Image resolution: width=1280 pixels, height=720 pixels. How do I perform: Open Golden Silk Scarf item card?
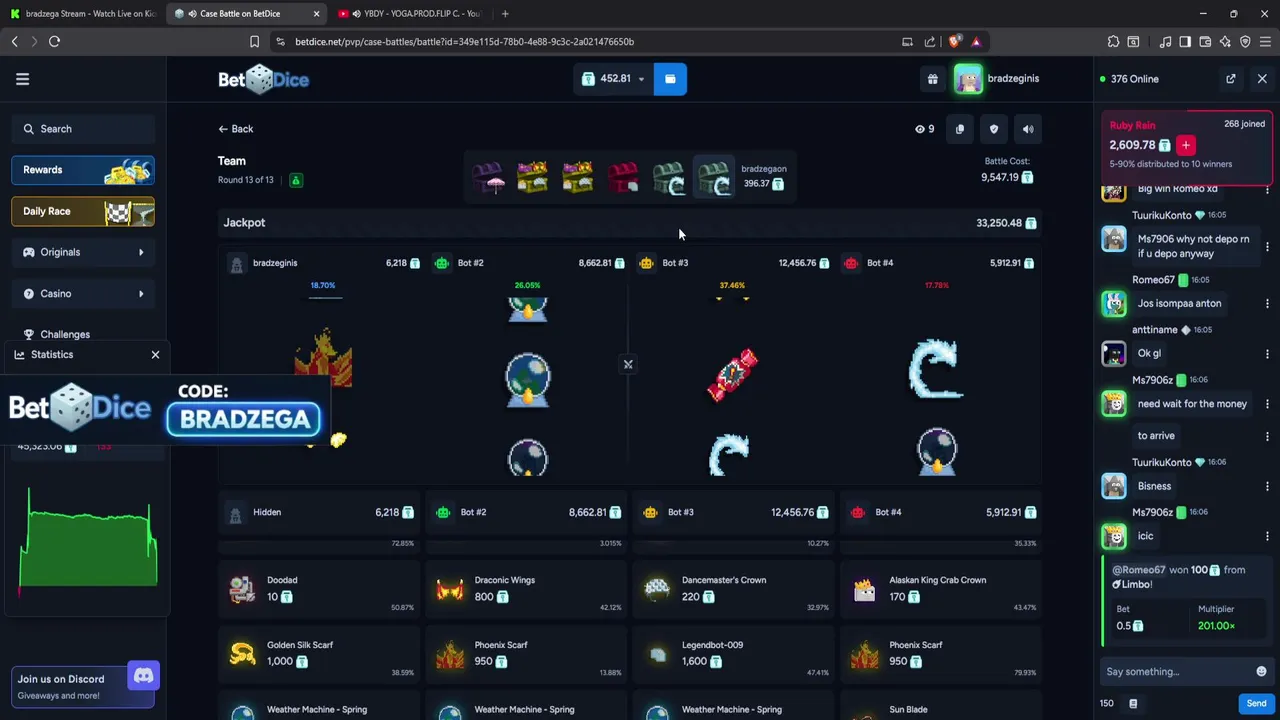[x=318, y=654]
